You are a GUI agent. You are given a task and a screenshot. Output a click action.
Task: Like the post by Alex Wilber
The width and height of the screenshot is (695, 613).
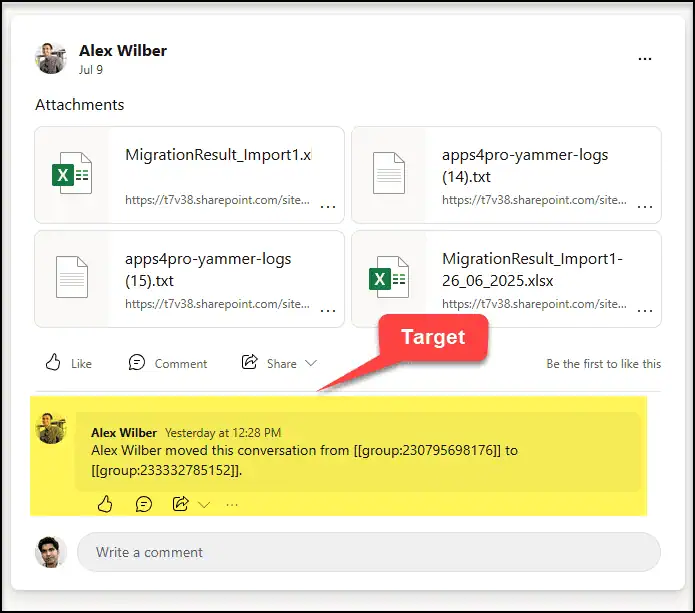click(69, 363)
